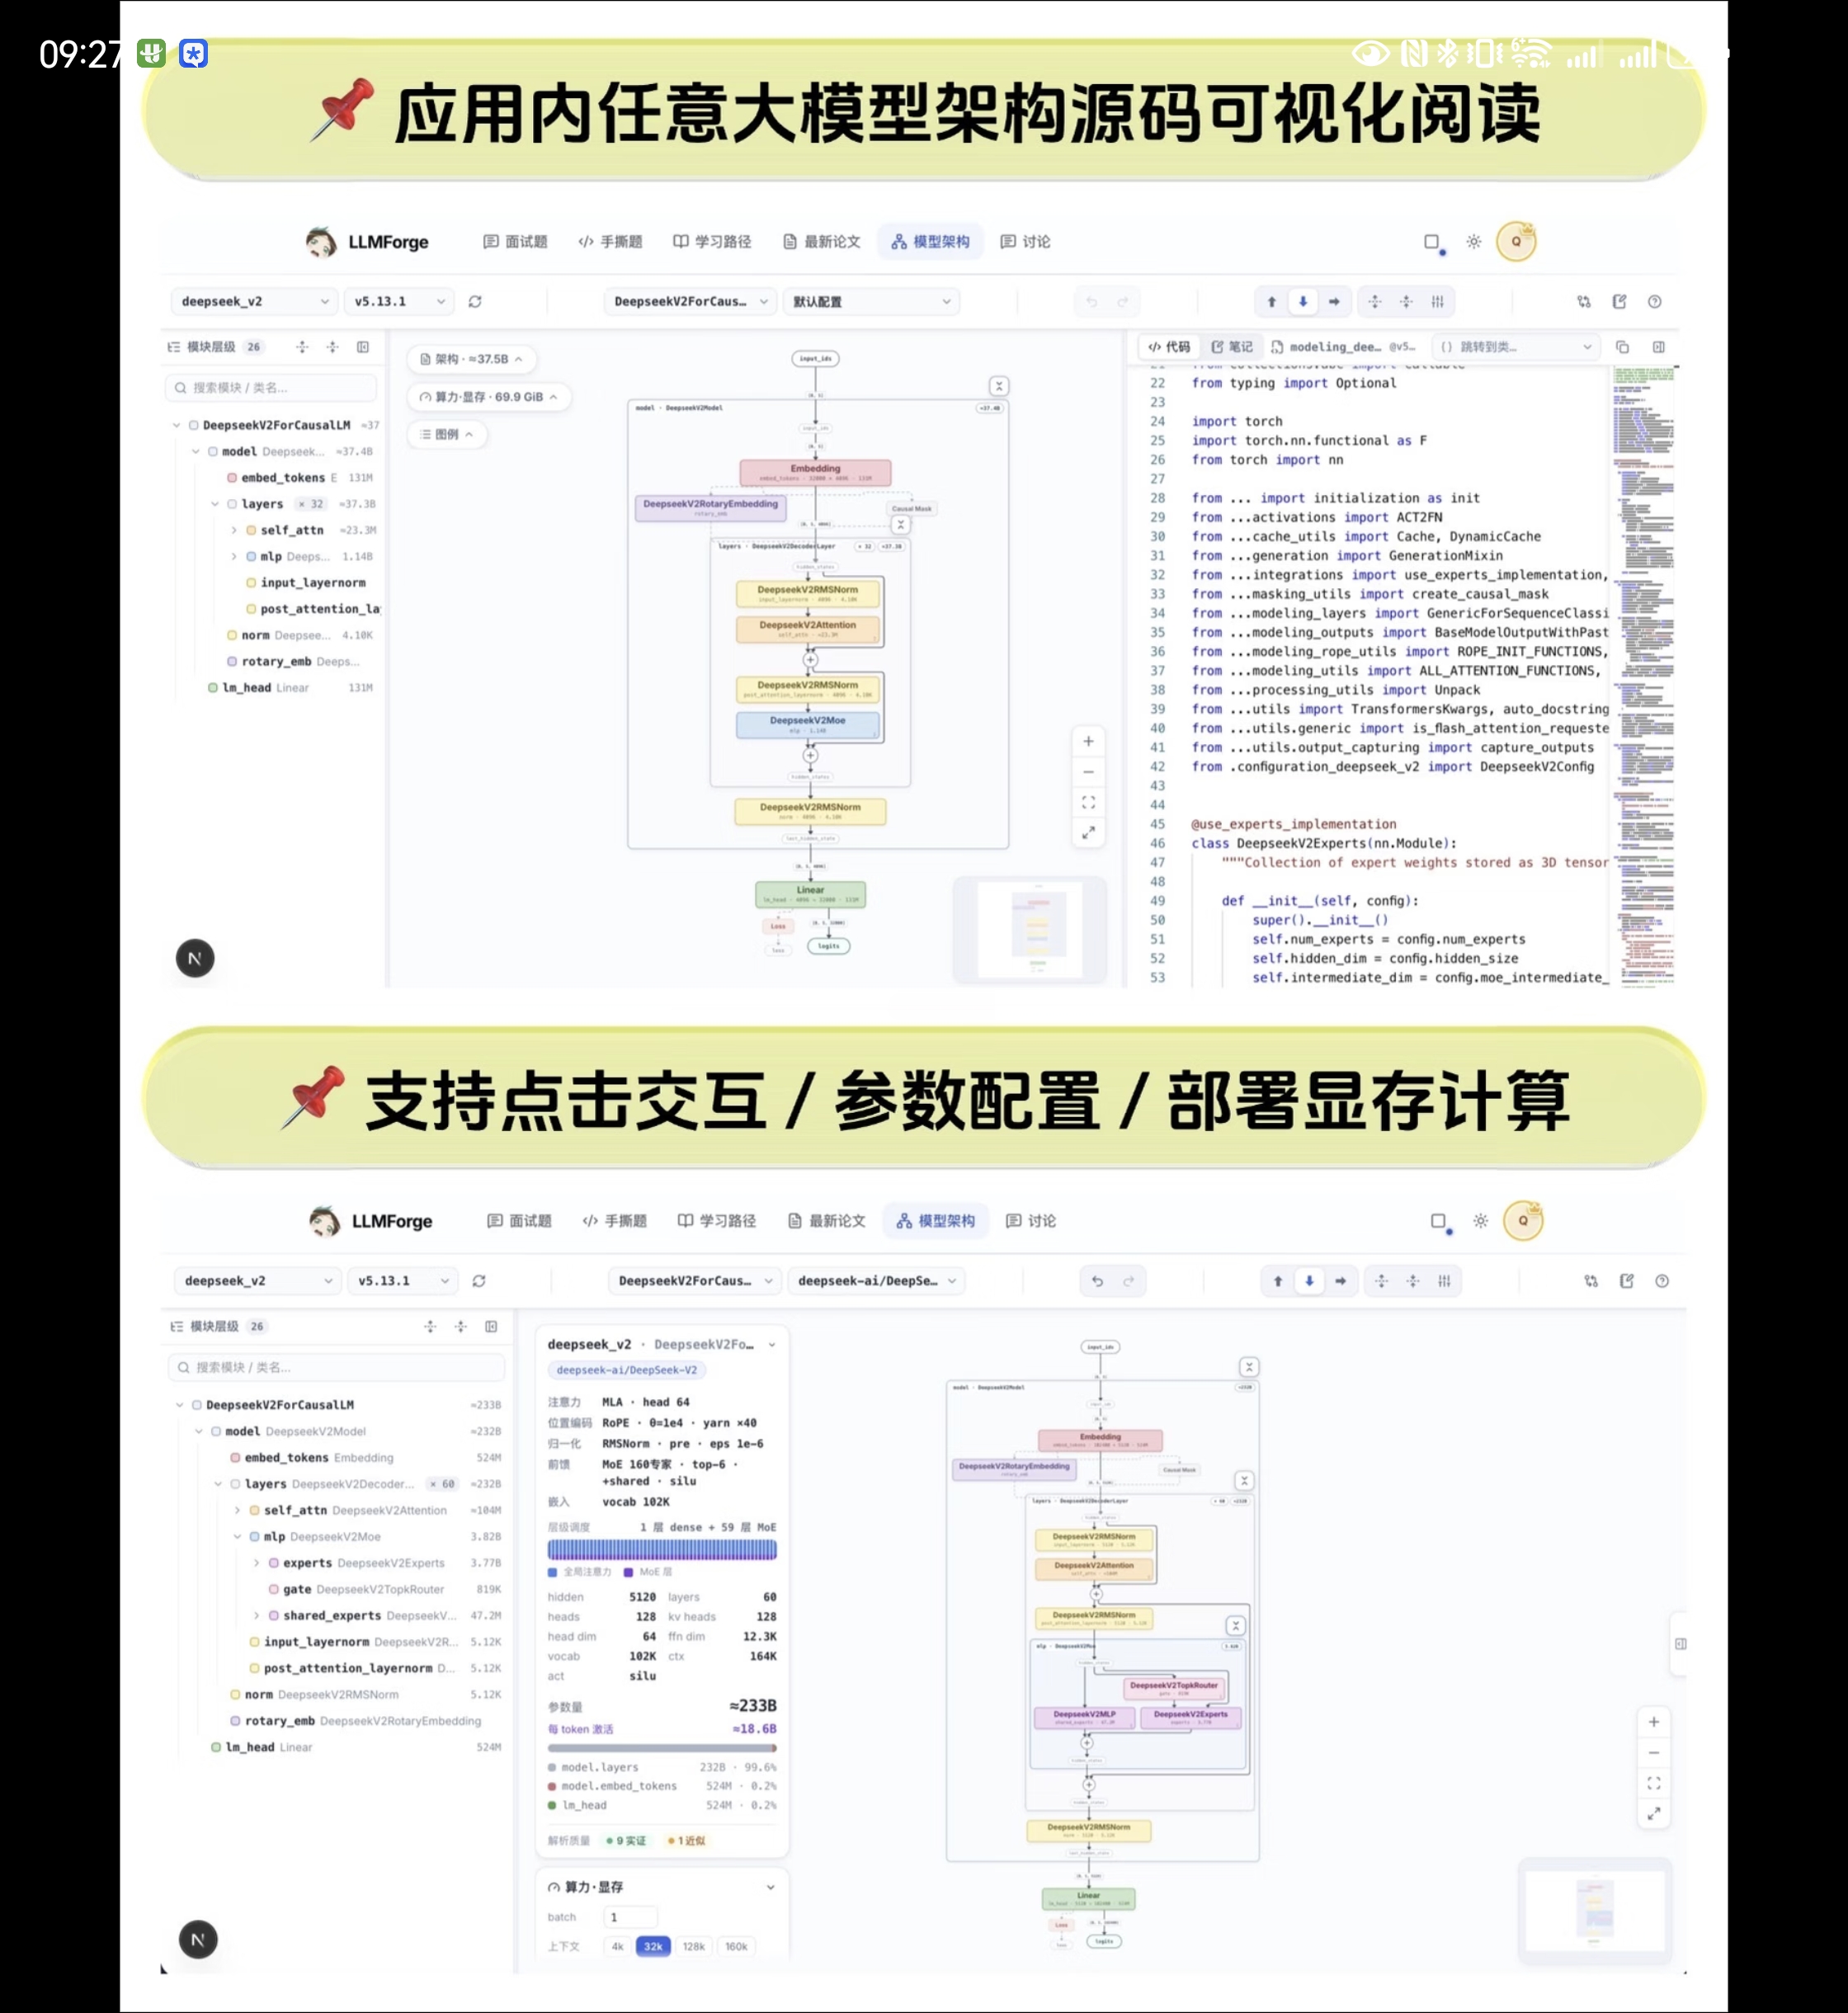The width and height of the screenshot is (1848, 2013).
Task: Click the help question-mark icon, bottom screenshot
Action: (x=1662, y=1281)
